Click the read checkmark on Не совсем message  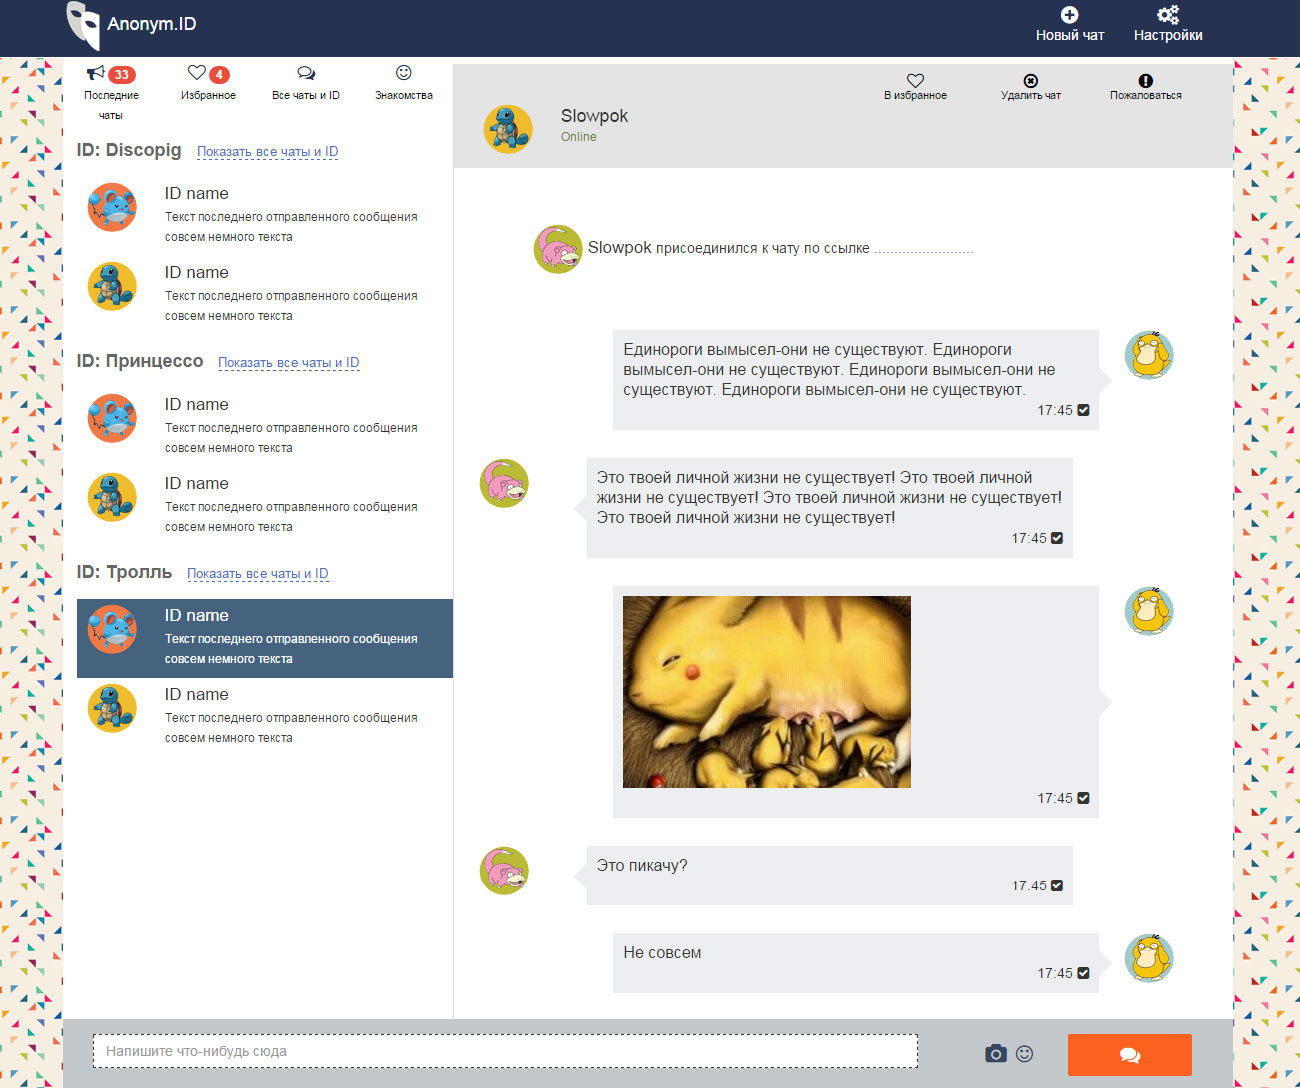pos(1083,973)
